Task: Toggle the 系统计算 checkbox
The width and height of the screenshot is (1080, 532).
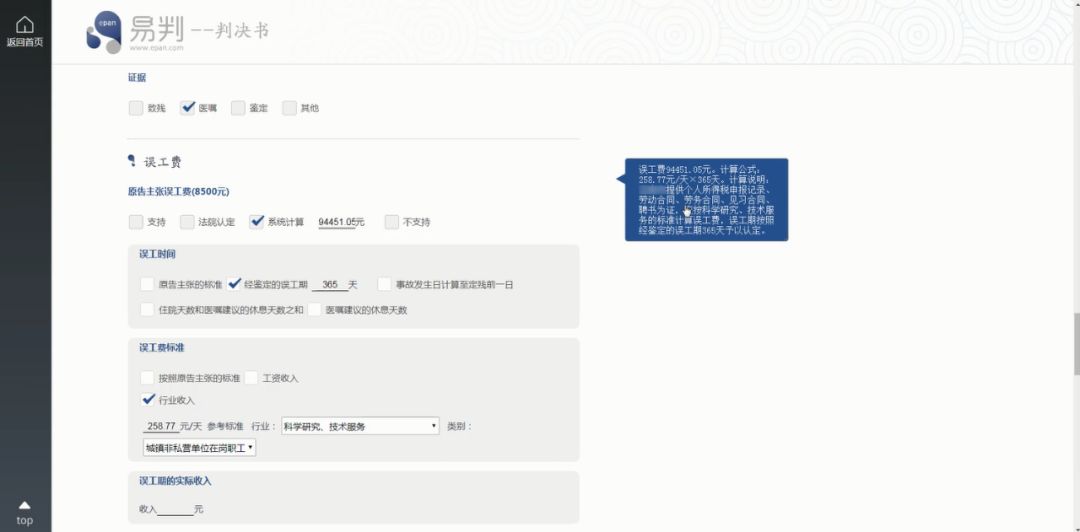Action: (257, 221)
